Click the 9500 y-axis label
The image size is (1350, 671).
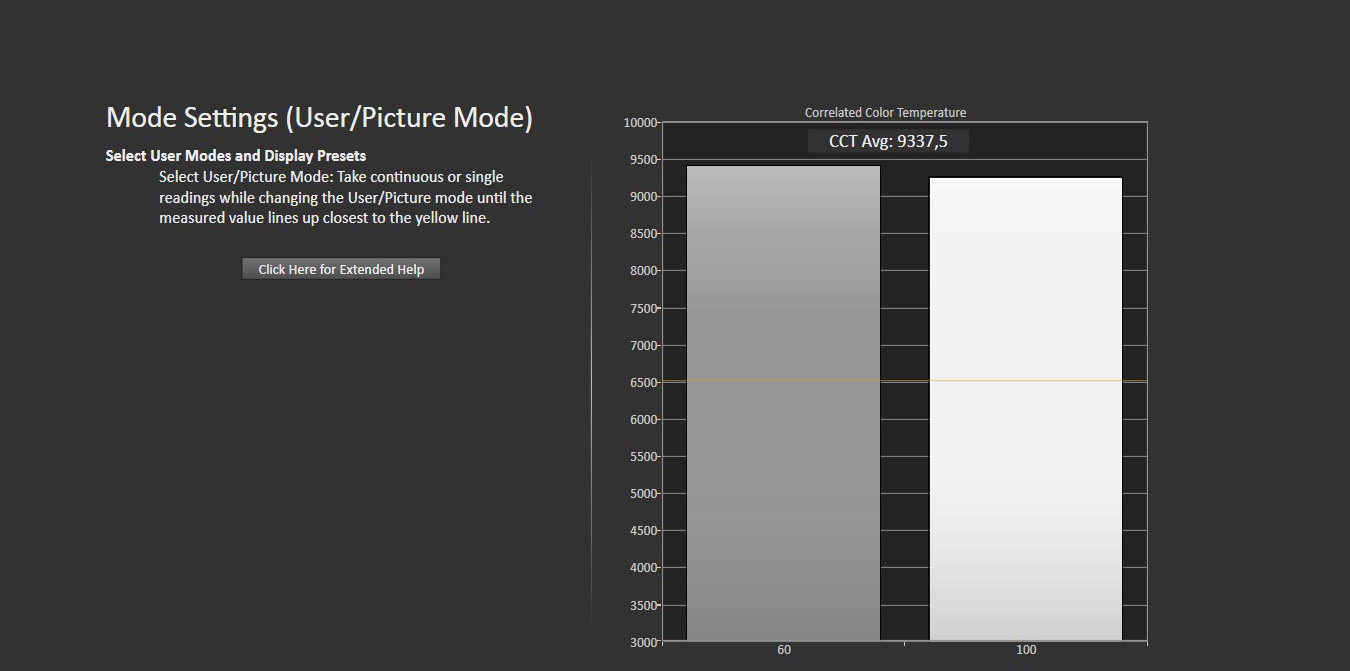[641, 160]
